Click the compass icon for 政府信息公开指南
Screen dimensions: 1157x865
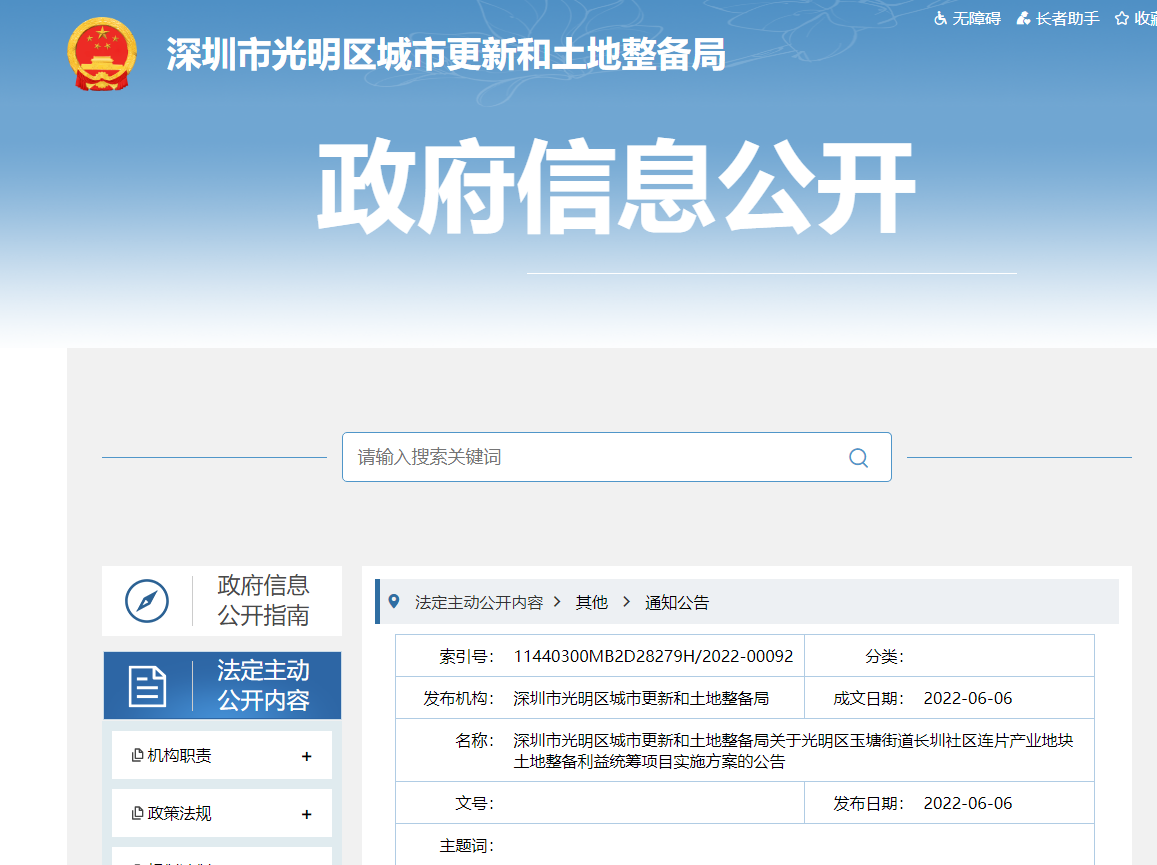[147, 601]
